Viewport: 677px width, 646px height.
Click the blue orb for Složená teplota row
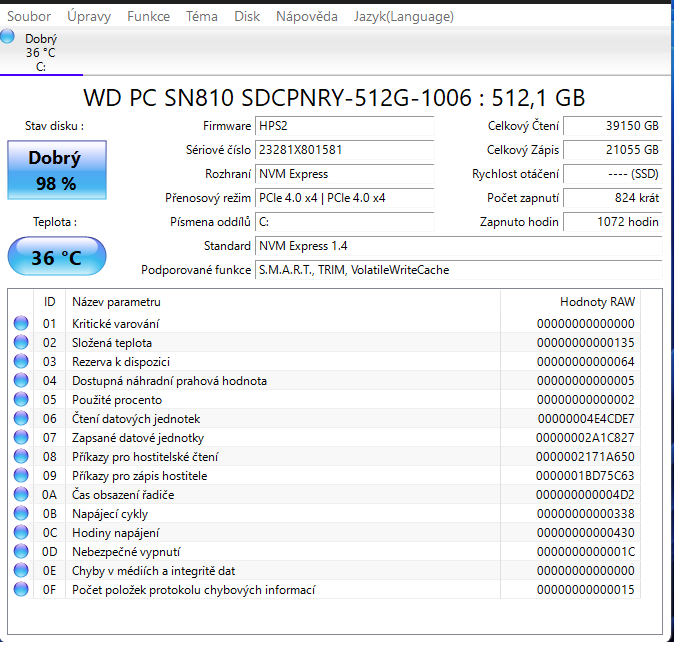click(21, 343)
